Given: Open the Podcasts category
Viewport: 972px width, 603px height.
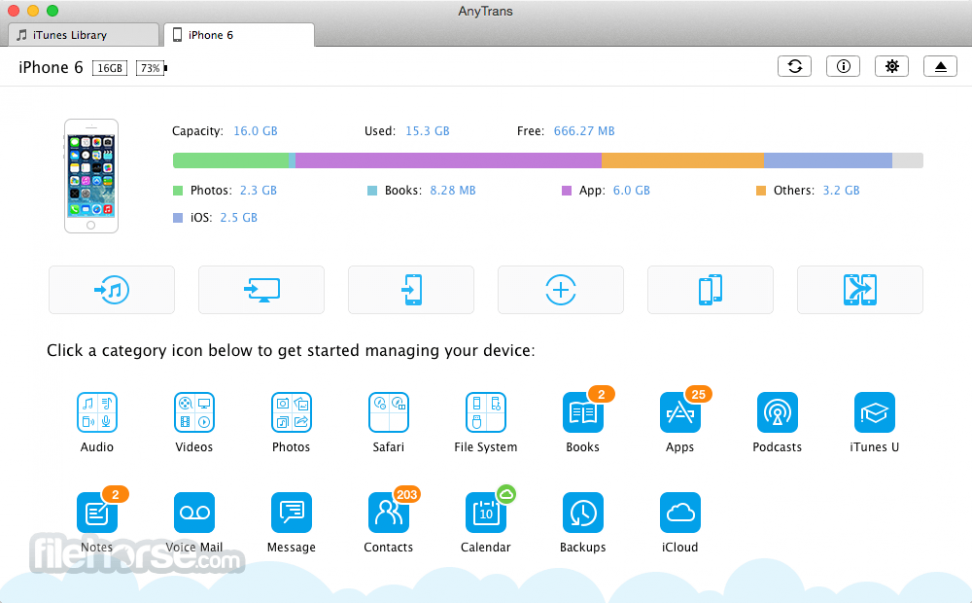Looking at the screenshot, I should (776, 412).
